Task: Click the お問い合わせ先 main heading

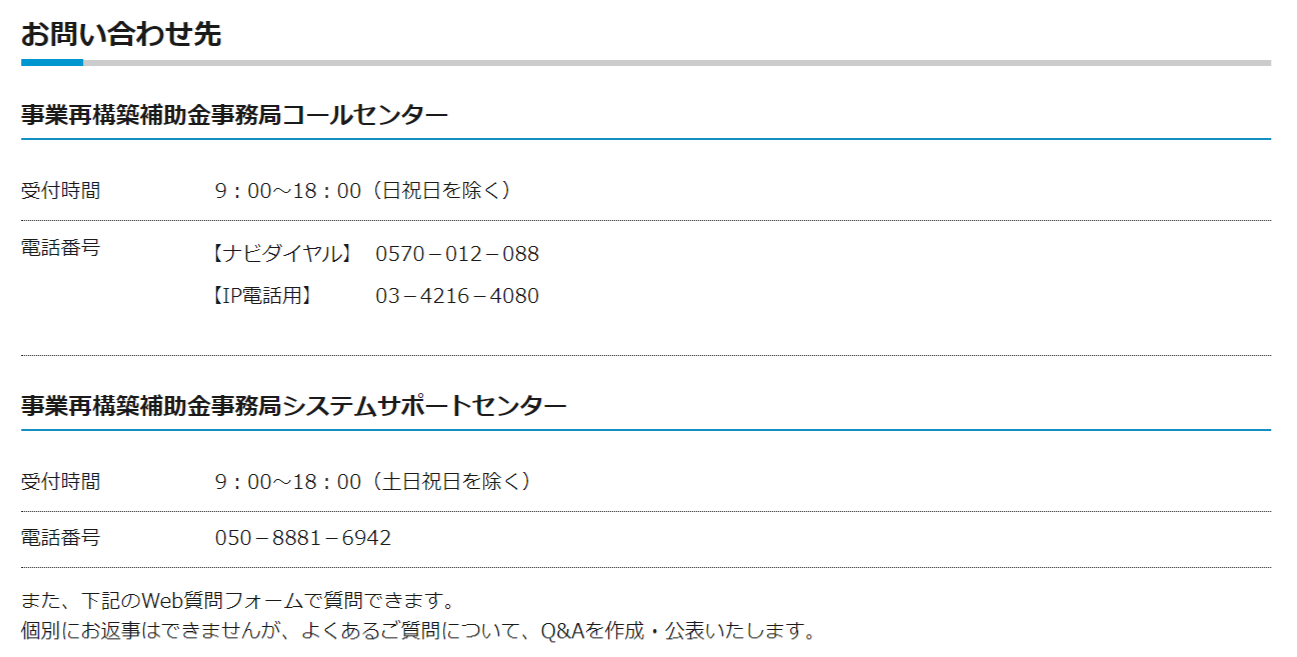Action: [x=121, y=33]
